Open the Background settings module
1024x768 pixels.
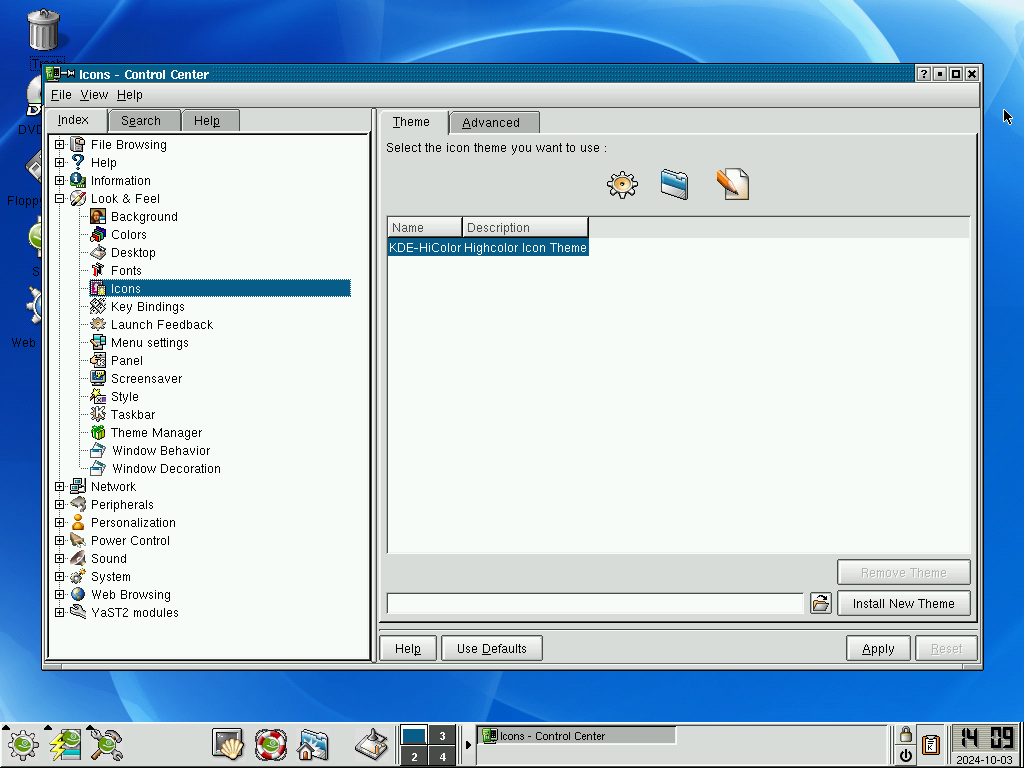tap(144, 217)
